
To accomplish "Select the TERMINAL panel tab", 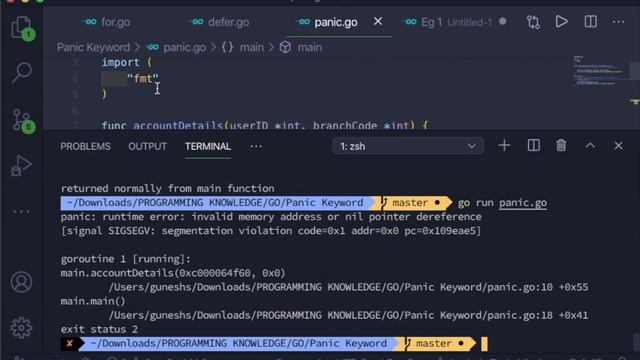I will click(208, 147).
